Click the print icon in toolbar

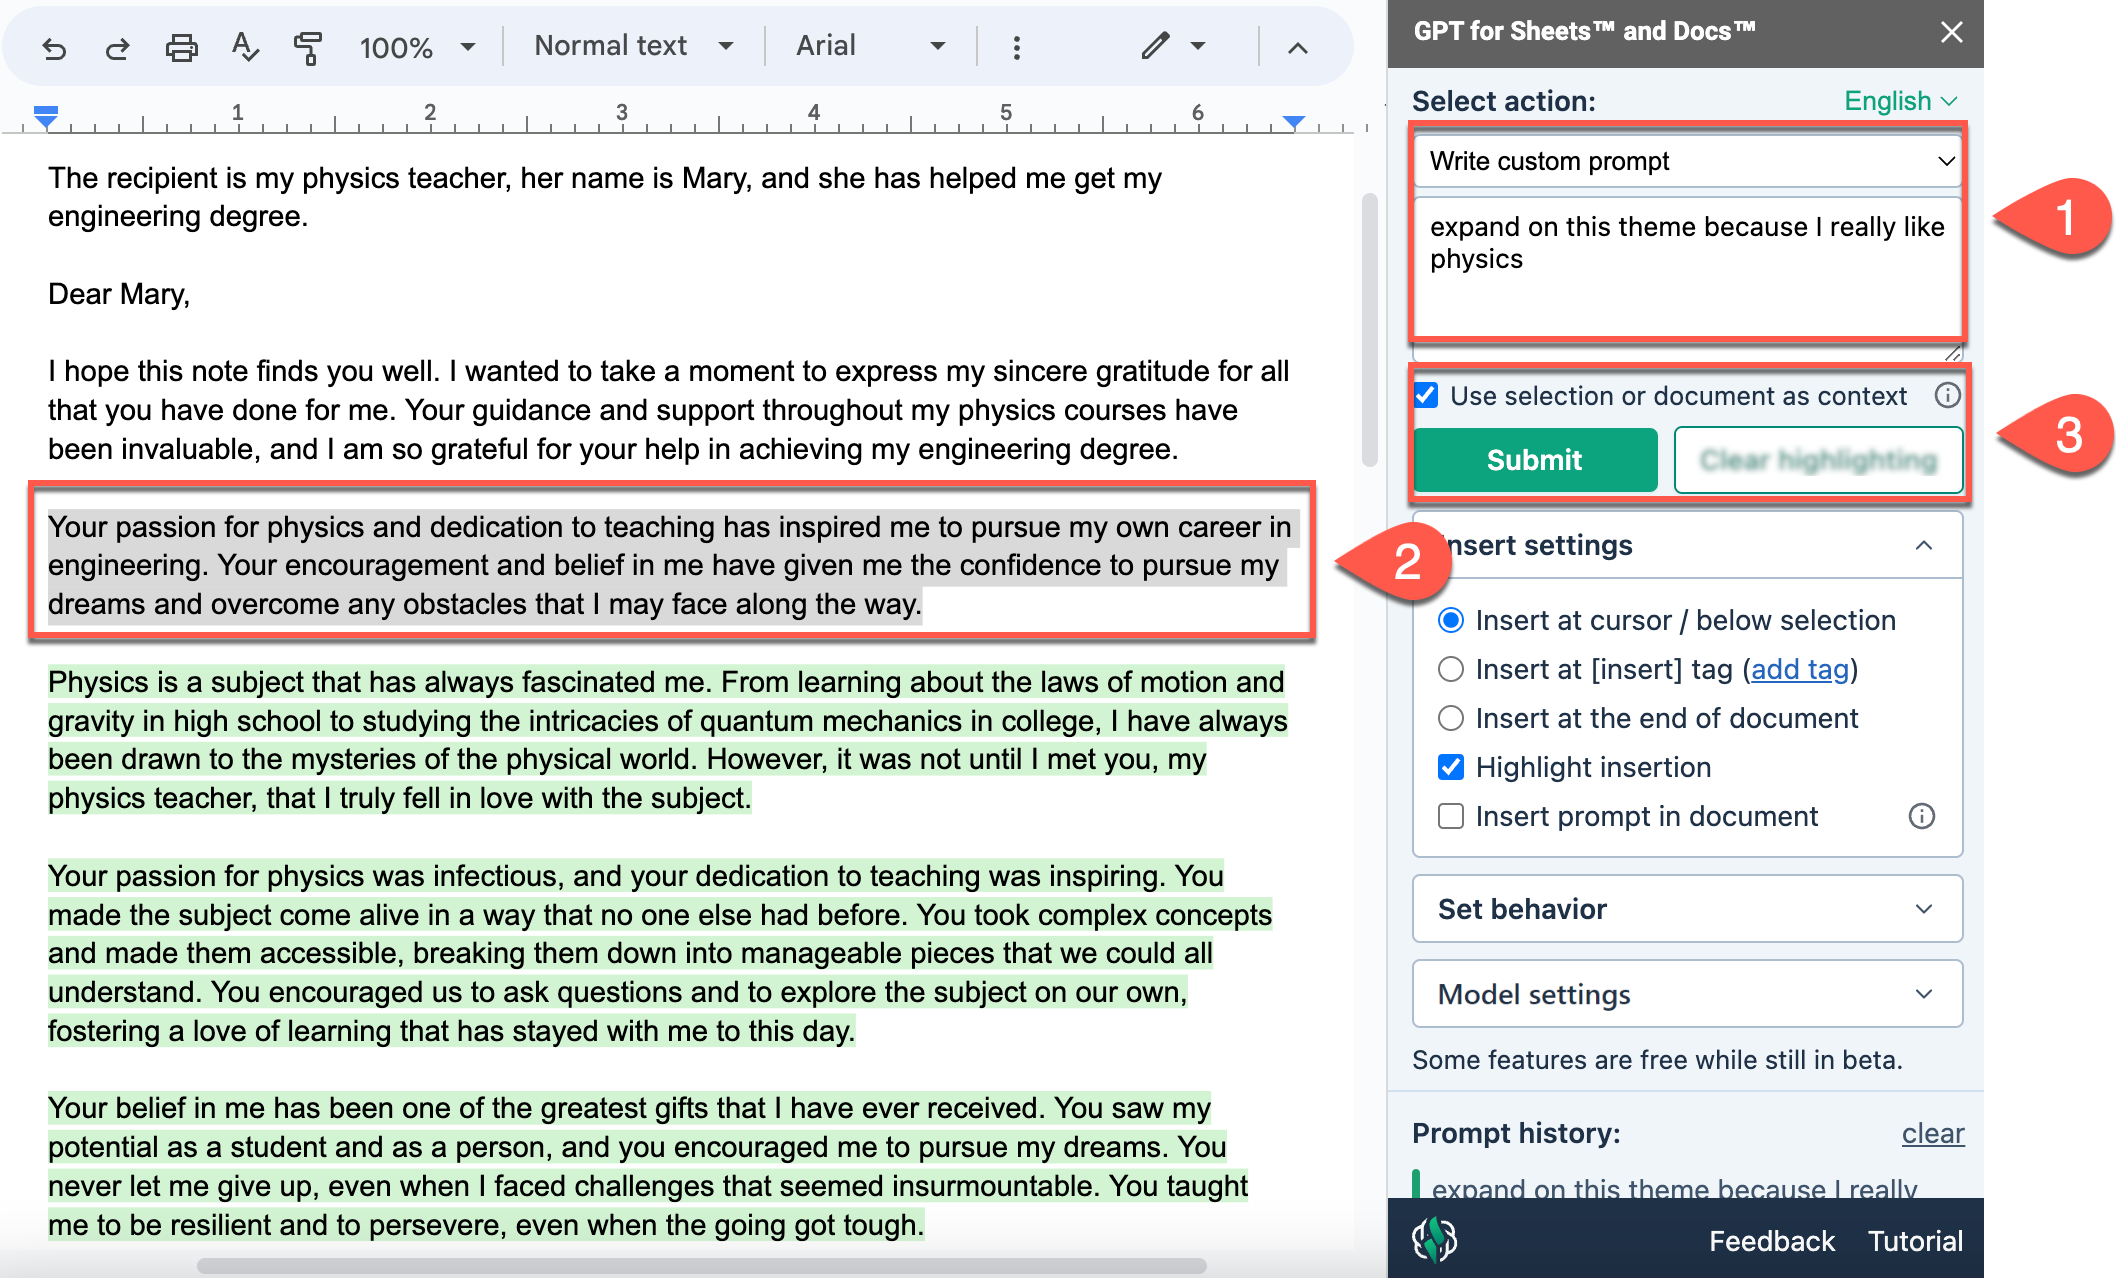click(x=181, y=47)
